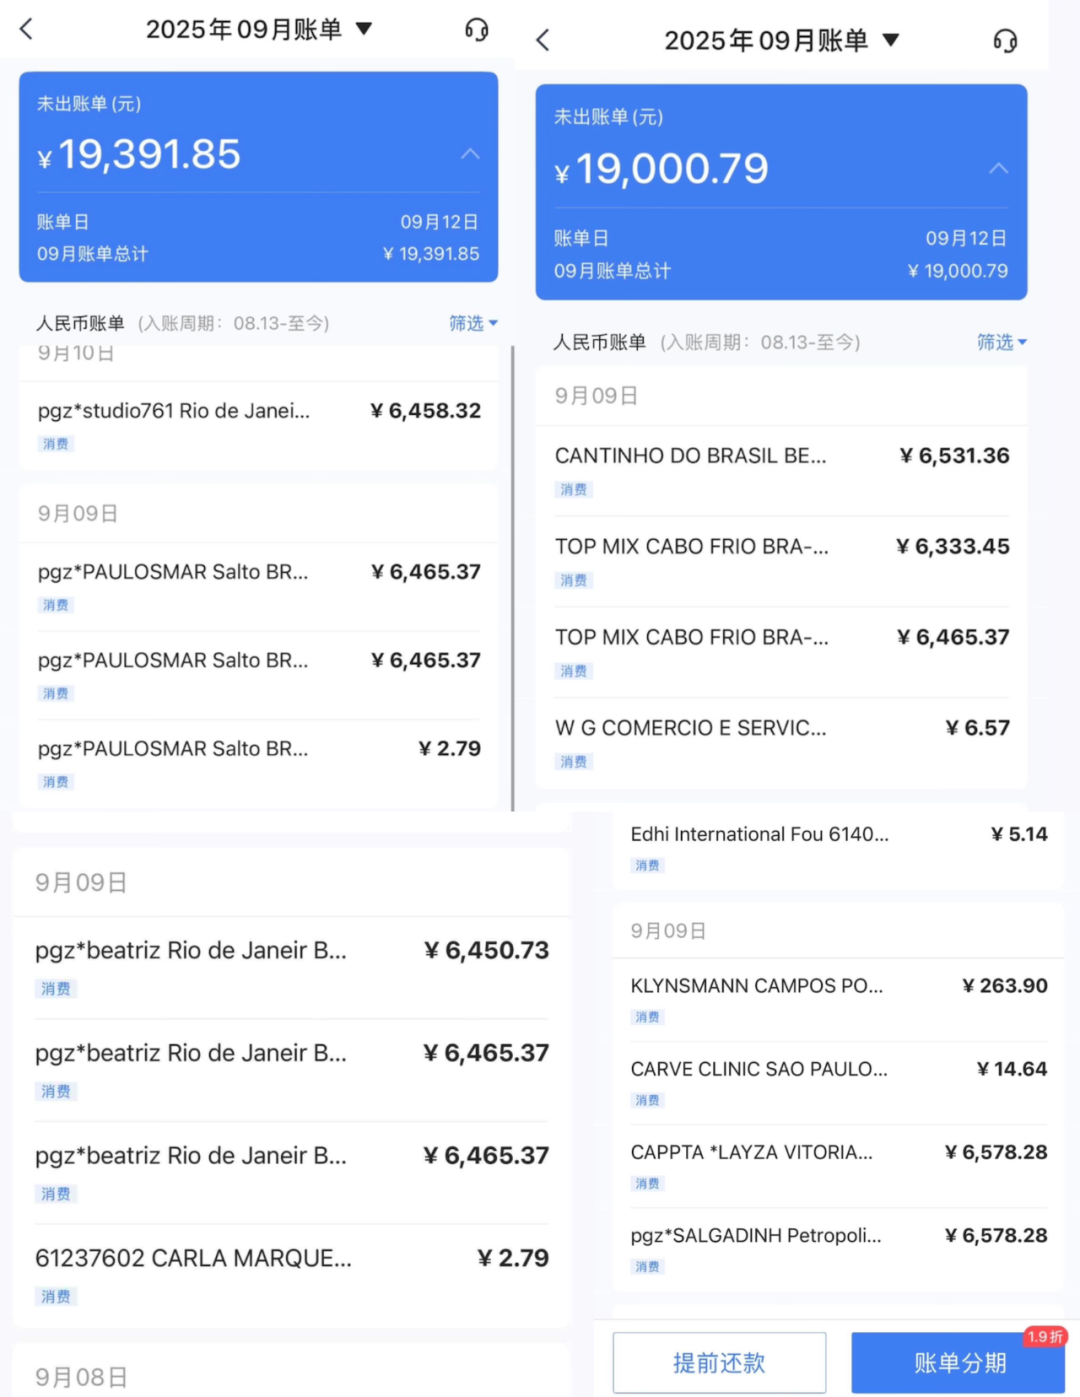The width and height of the screenshot is (1080, 1397).
Task: Click the 提前还款 button
Action: (719, 1362)
